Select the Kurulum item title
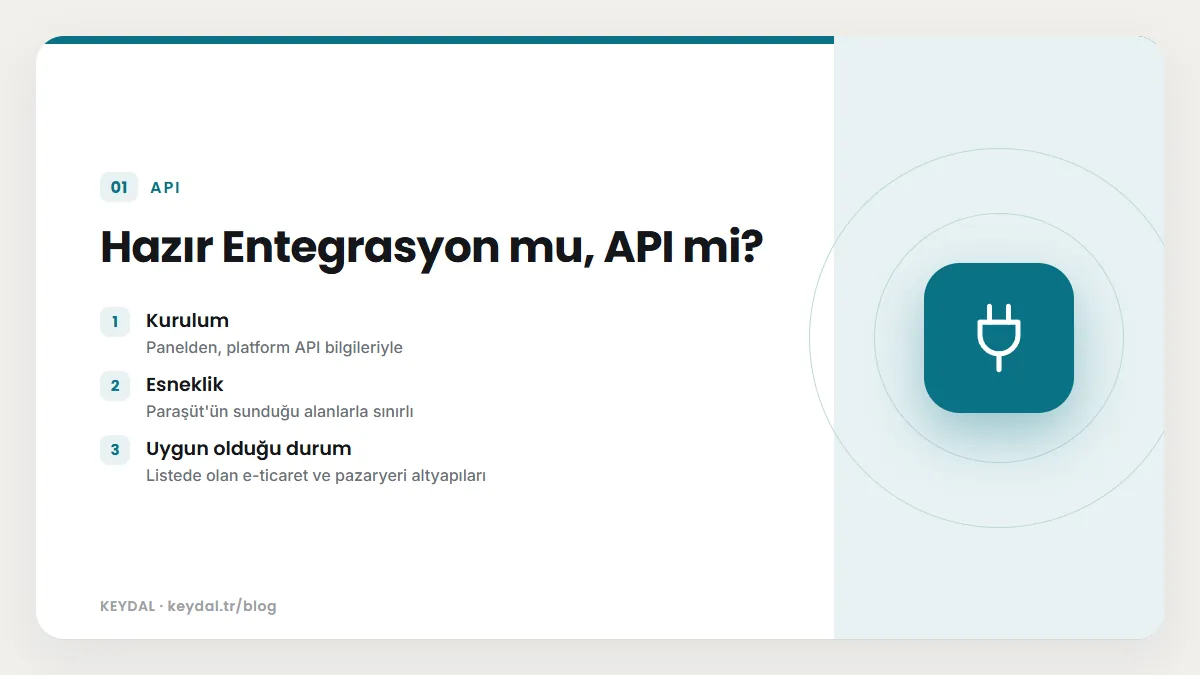Viewport: 1200px width, 675px height. [x=187, y=321]
